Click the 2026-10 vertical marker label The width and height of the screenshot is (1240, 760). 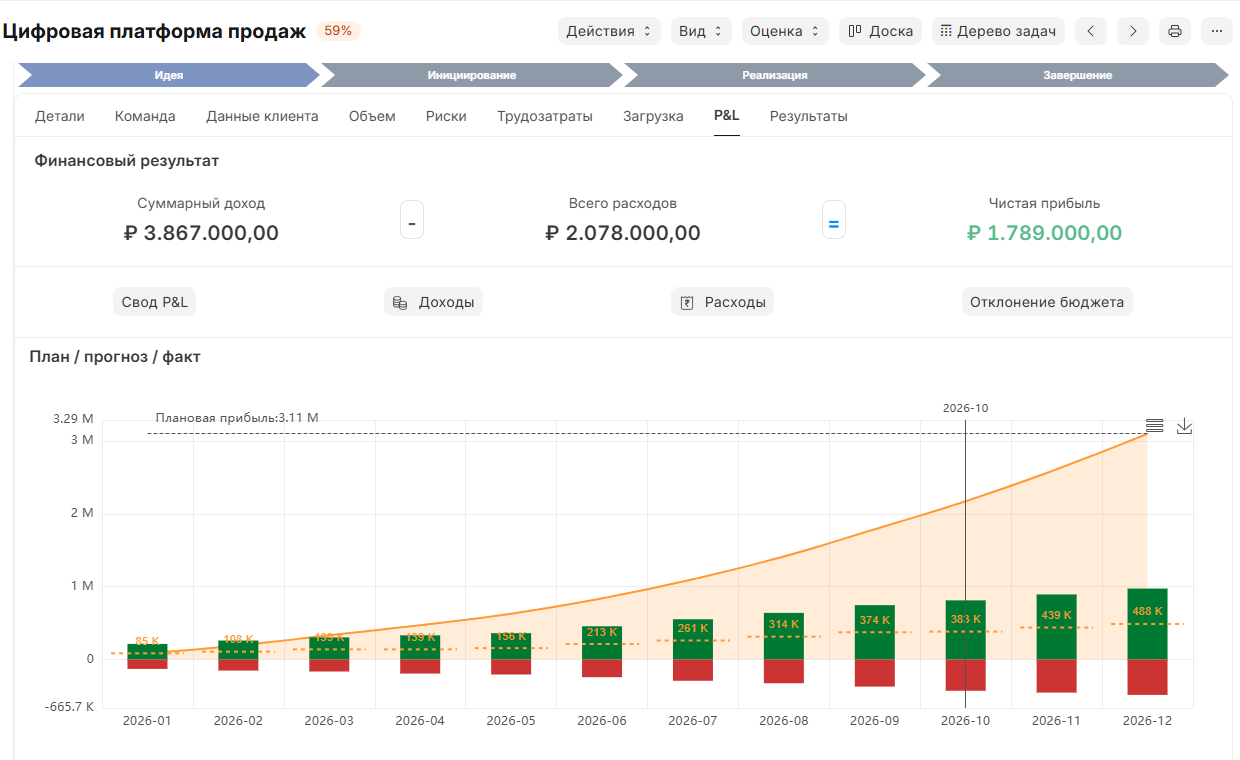tap(965, 408)
